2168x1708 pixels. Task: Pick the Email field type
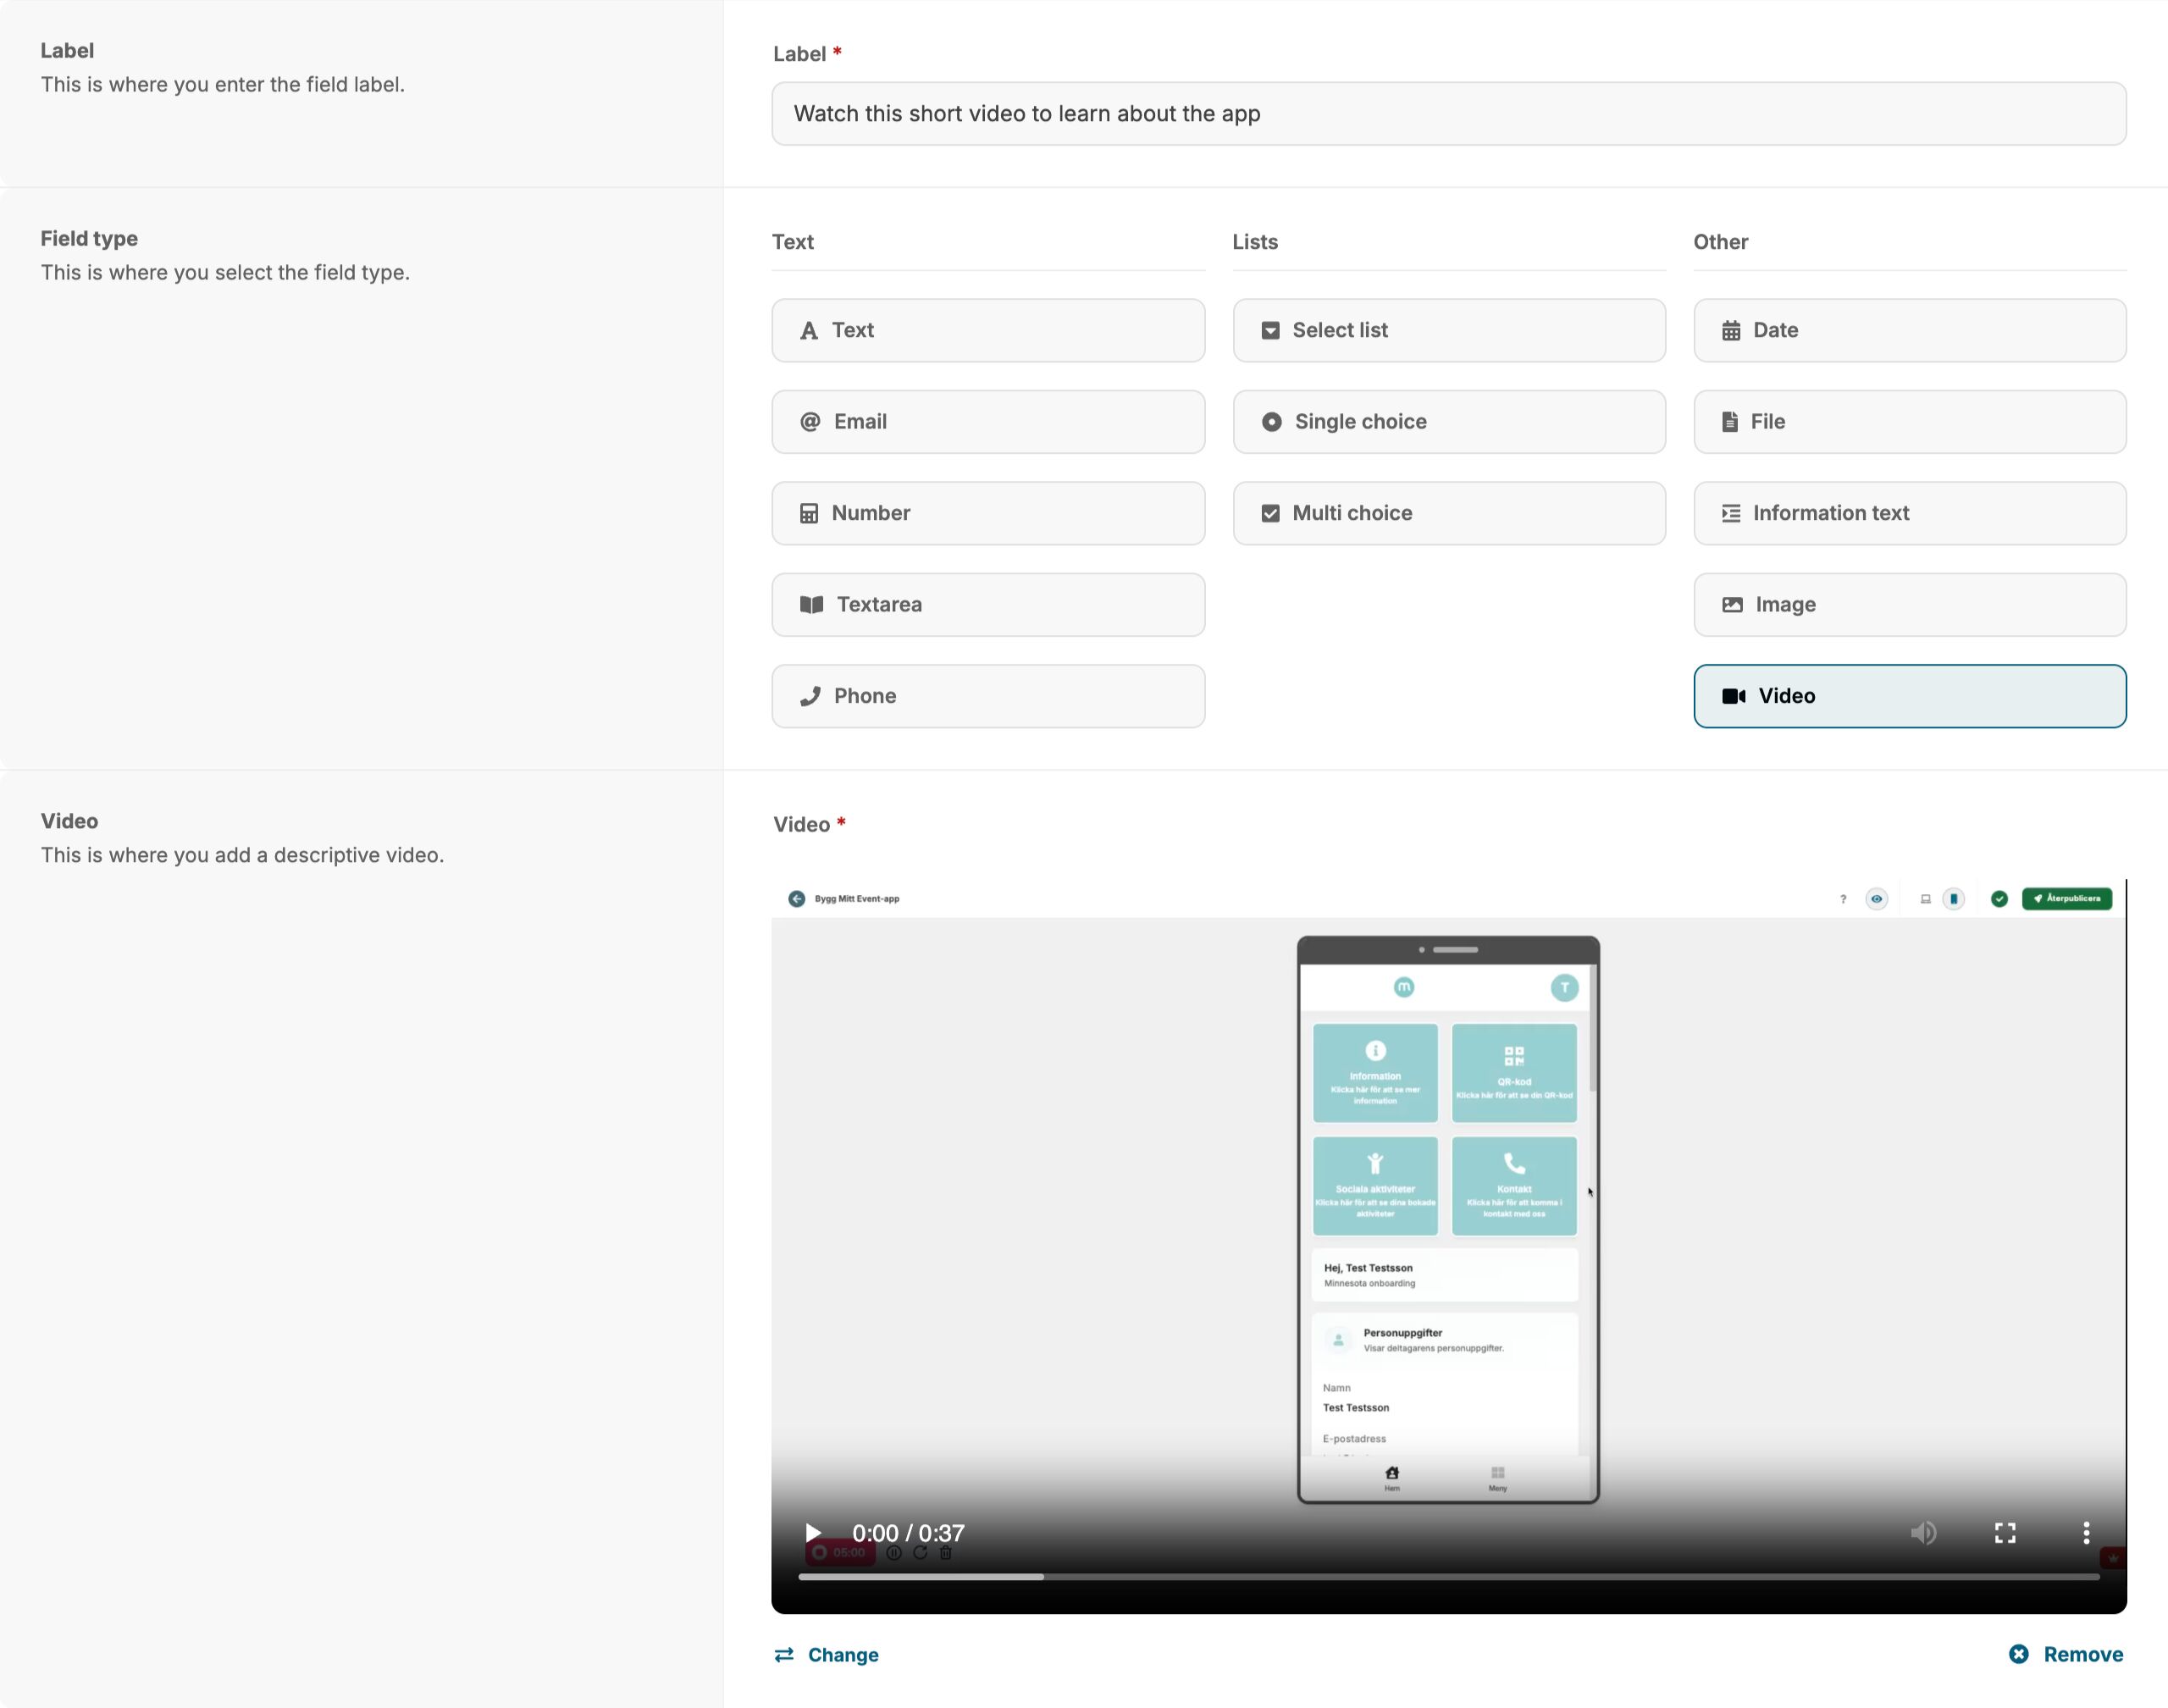click(x=987, y=421)
